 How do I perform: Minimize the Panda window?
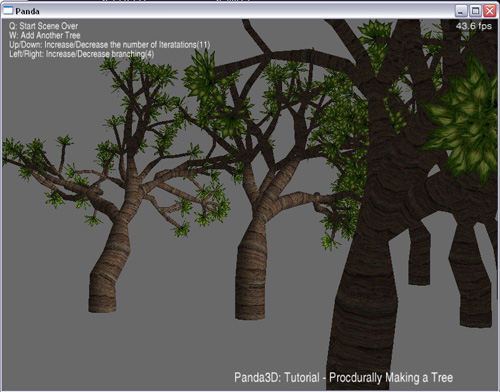coord(461,11)
